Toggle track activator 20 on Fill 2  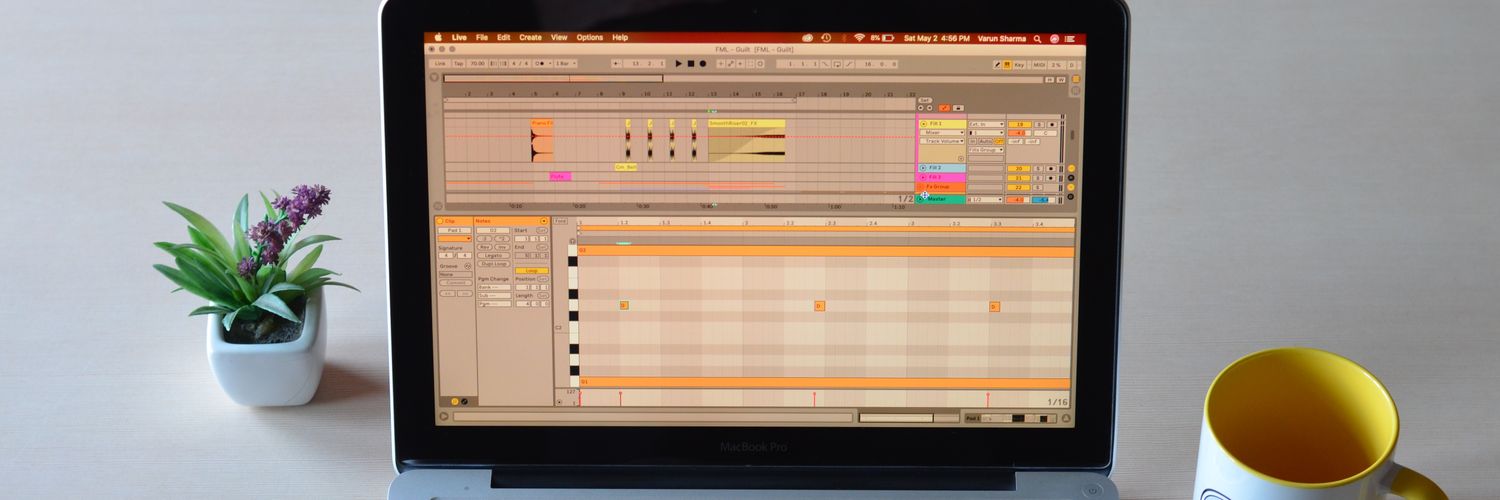[1019, 168]
